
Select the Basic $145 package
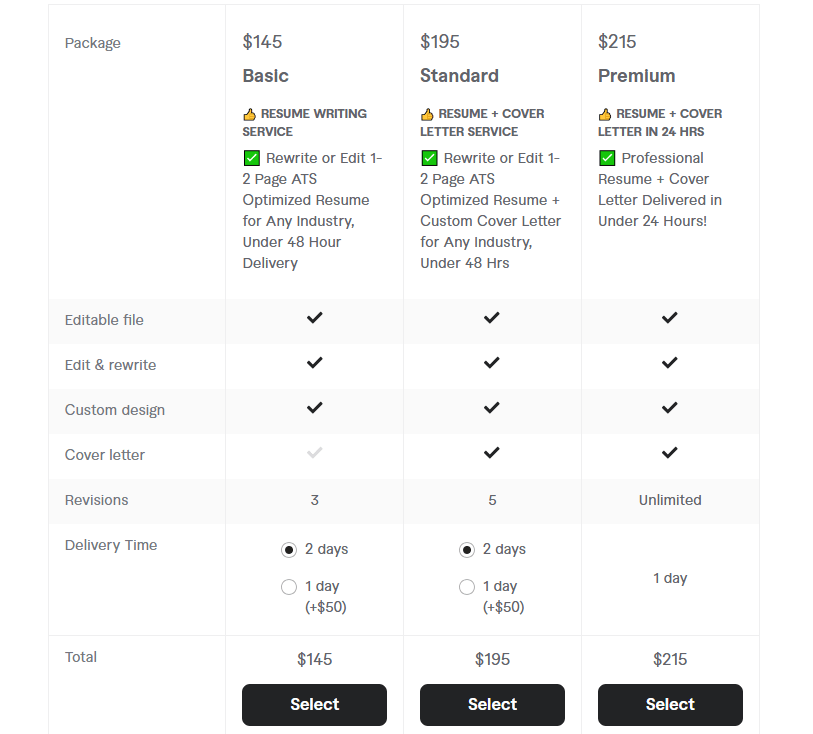pos(314,704)
